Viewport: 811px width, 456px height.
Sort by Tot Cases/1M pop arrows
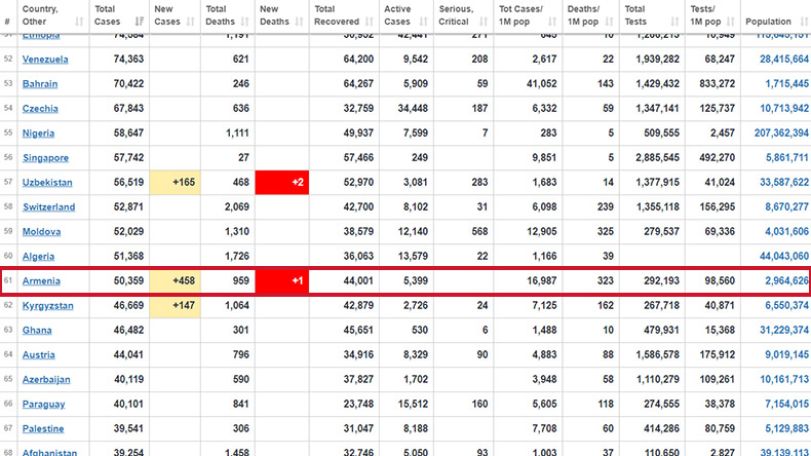coord(552,22)
